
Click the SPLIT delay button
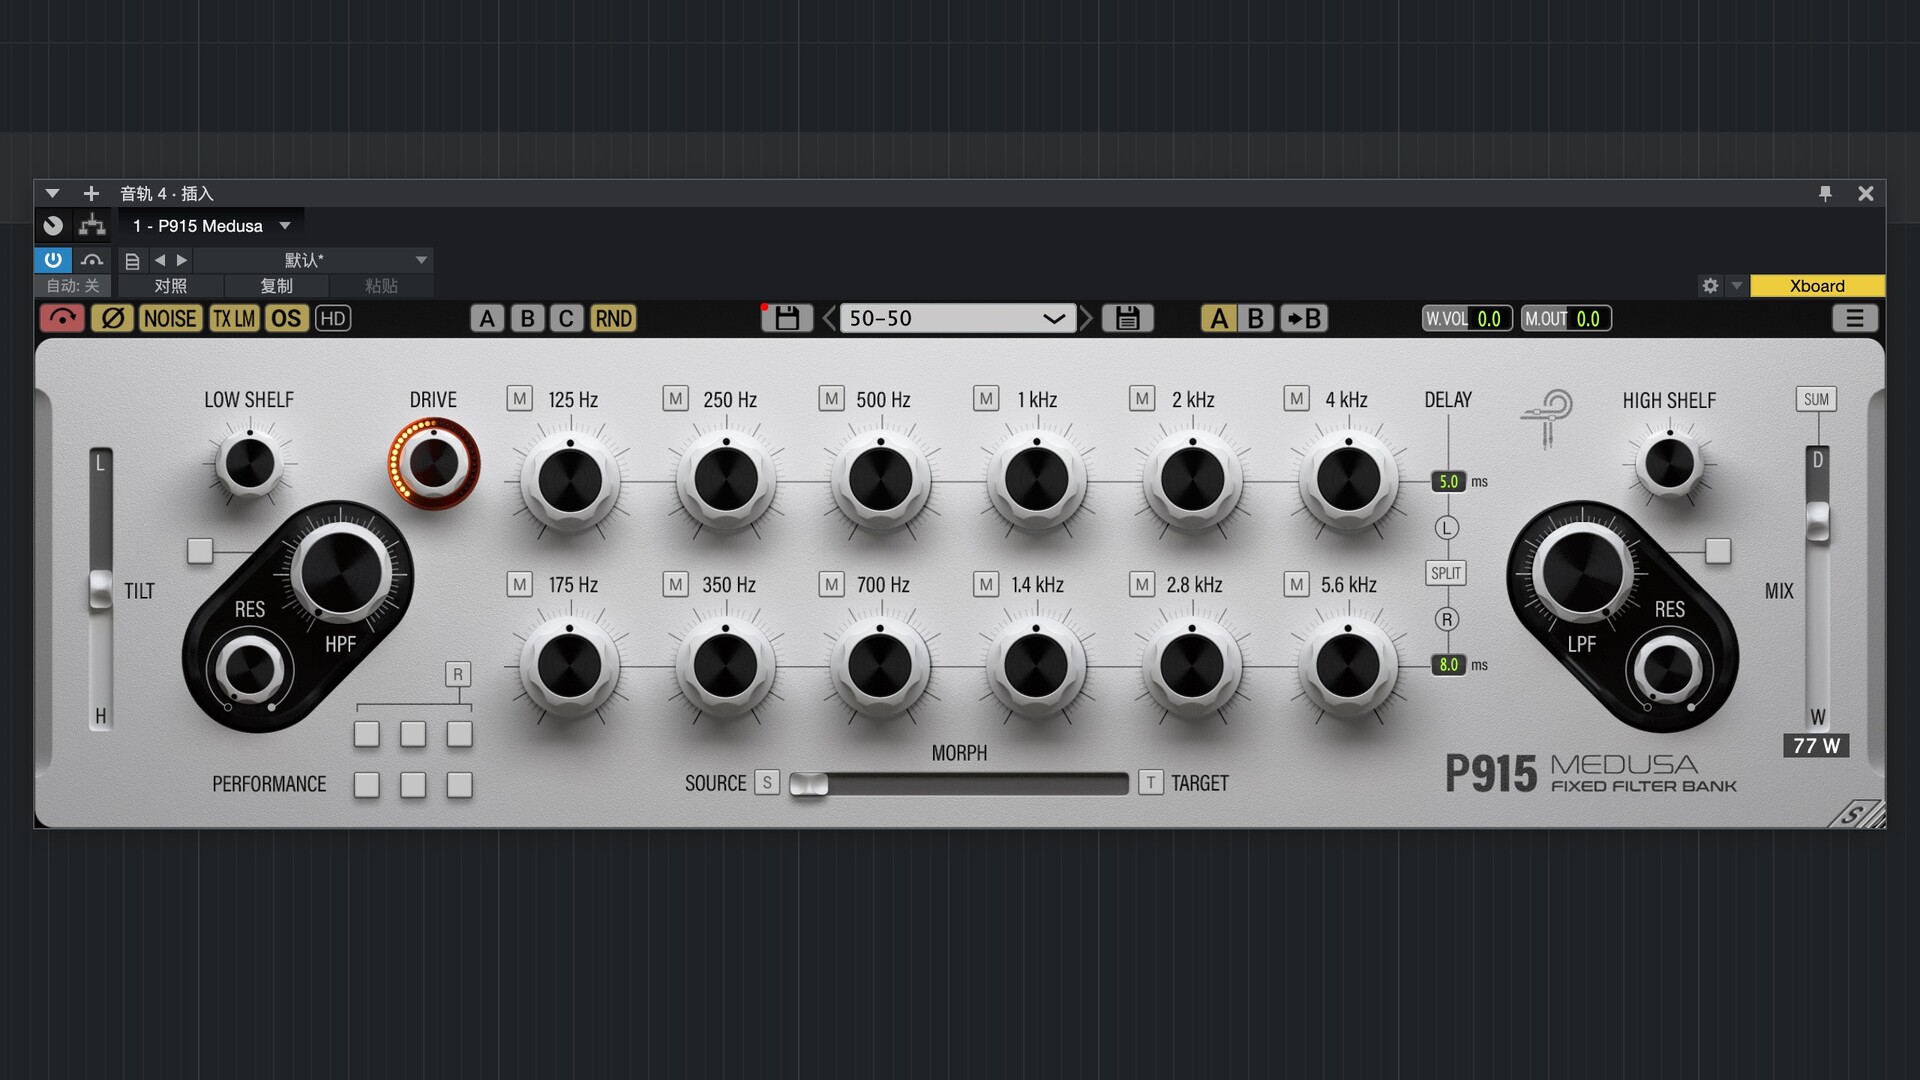coord(1446,573)
